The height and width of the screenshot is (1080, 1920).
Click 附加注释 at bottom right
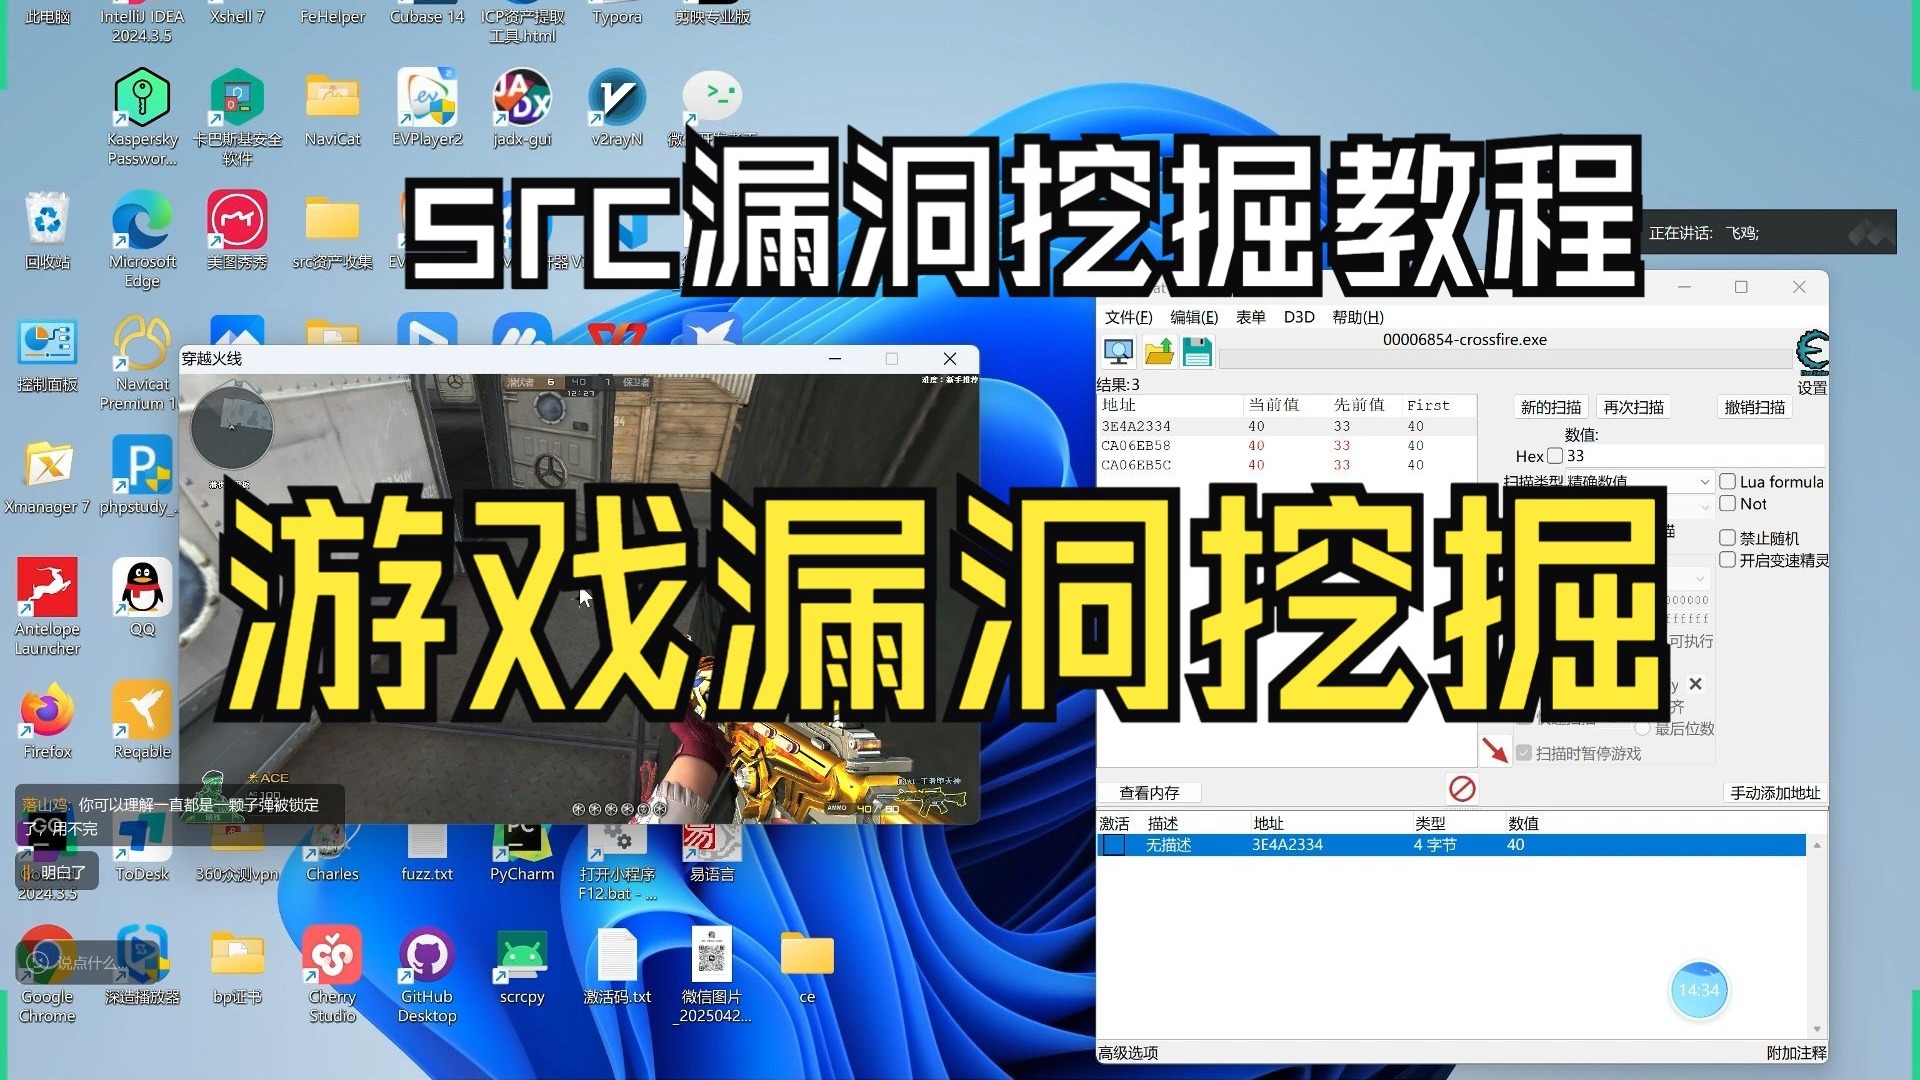click(x=1796, y=1053)
